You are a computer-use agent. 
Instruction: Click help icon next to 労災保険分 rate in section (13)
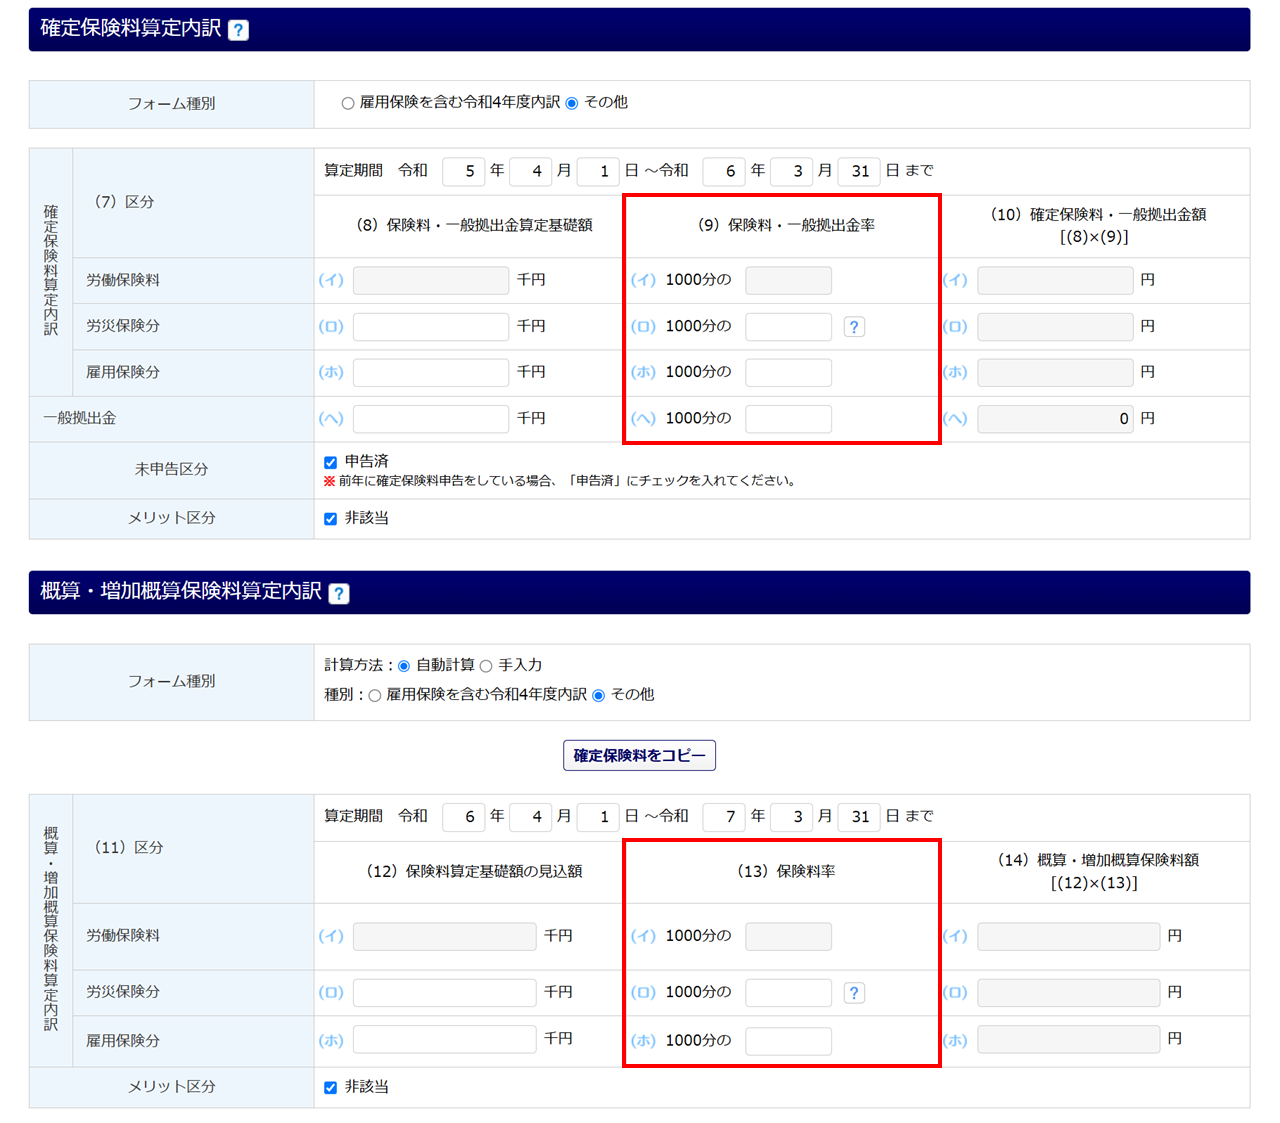pyautogui.click(x=854, y=993)
